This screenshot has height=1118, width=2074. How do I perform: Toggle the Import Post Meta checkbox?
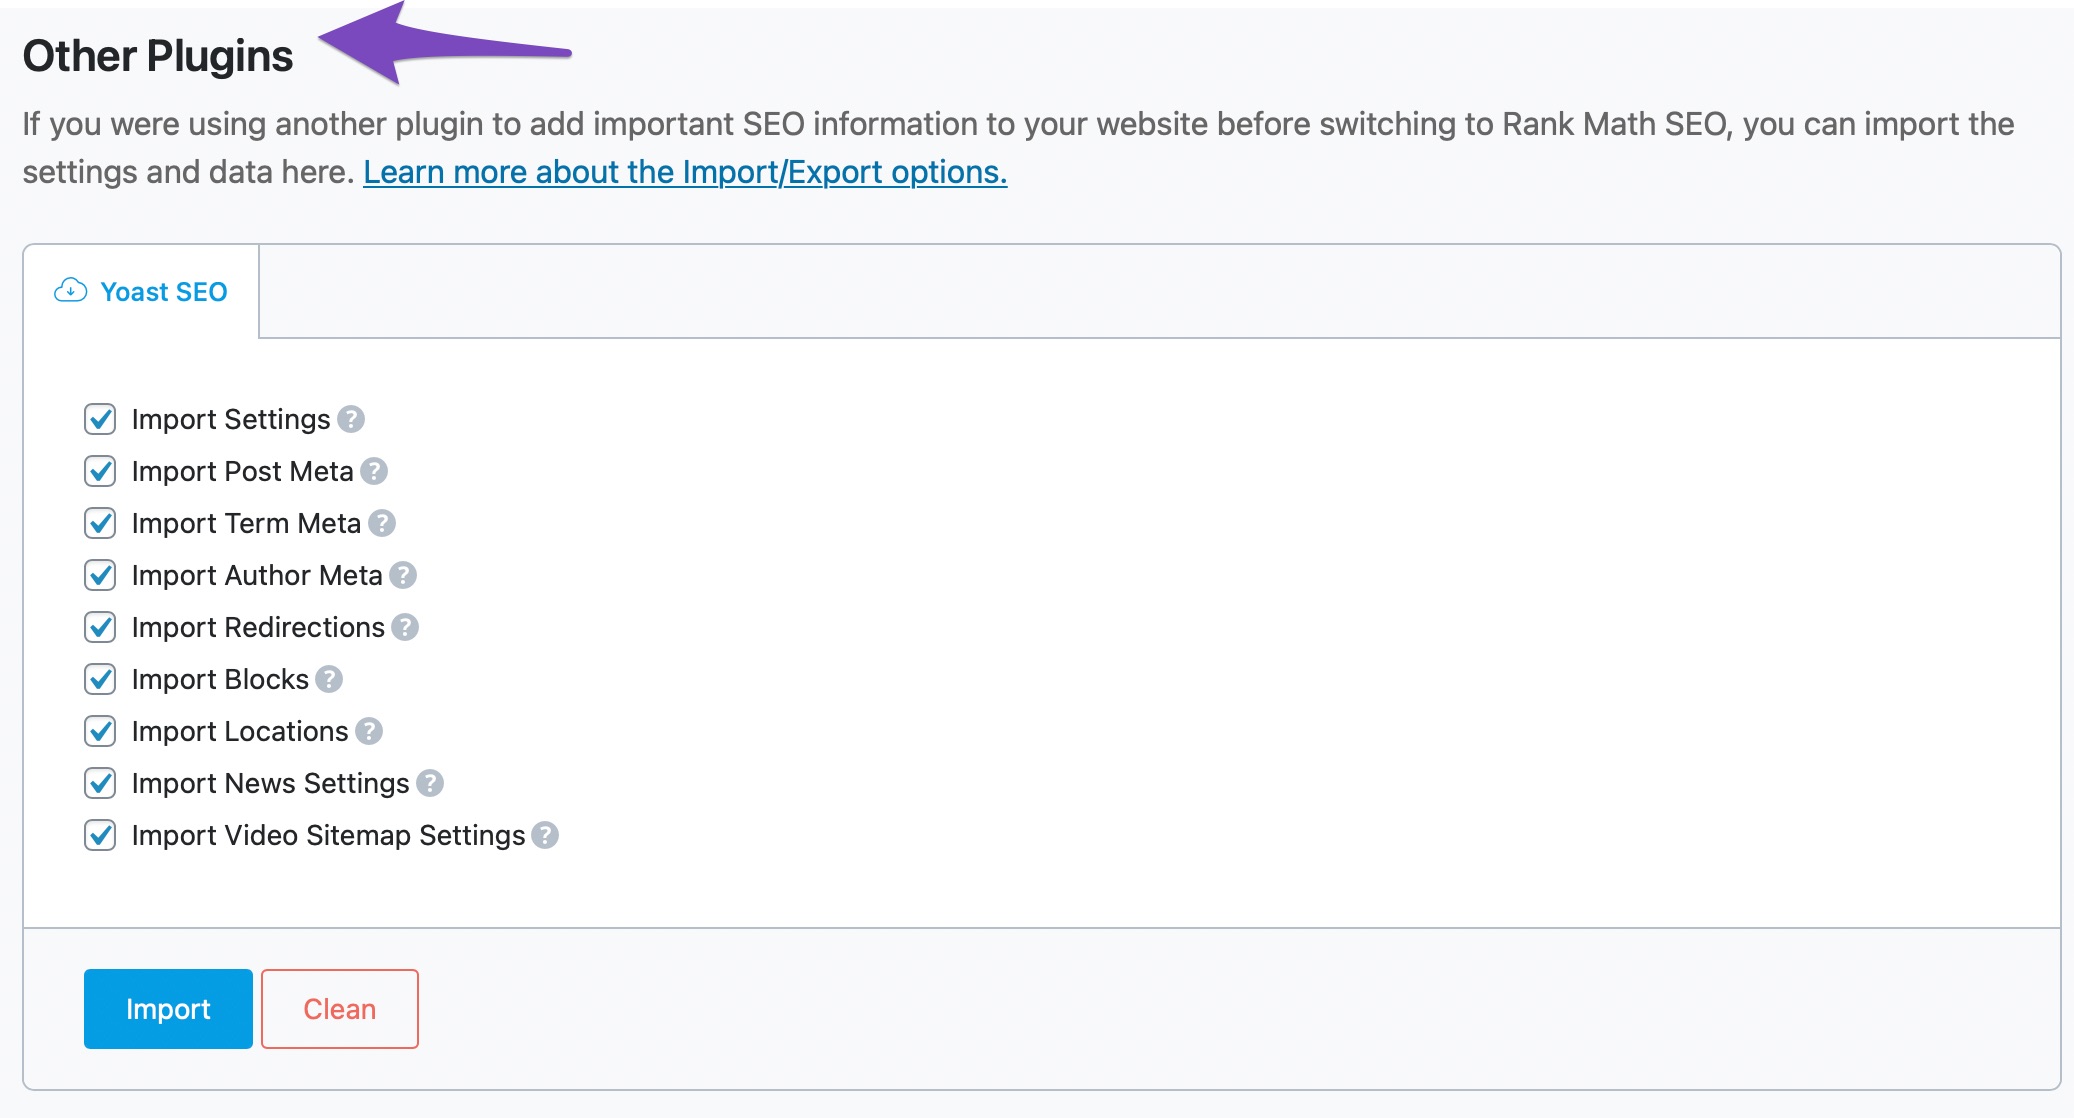pyautogui.click(x=100, y=471)
